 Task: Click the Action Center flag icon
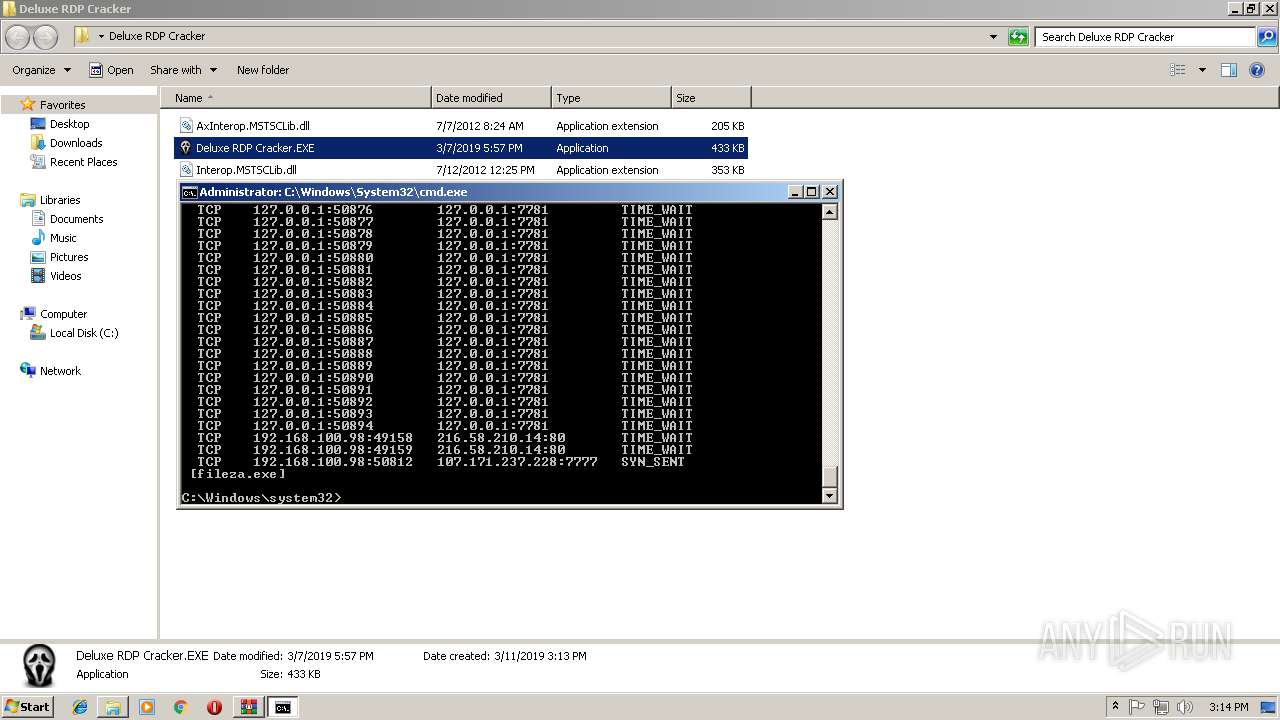tap(1138, 707)
